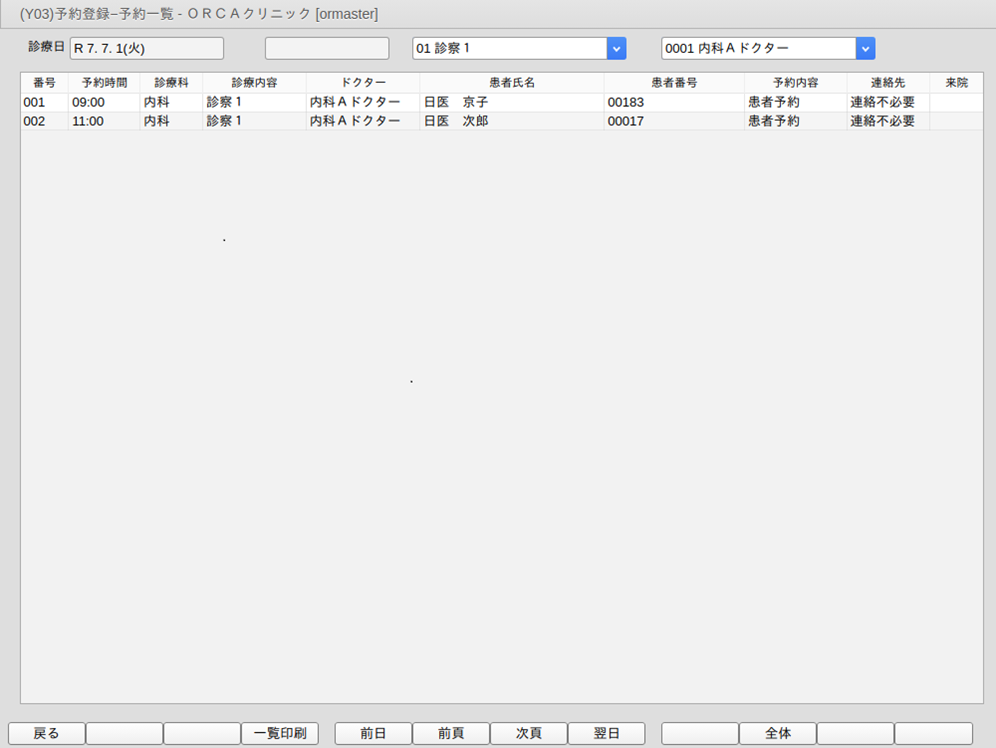Click the 来院 column header
Image resolution: width=996 pixels, height=748 pixels.
point(956,82)
